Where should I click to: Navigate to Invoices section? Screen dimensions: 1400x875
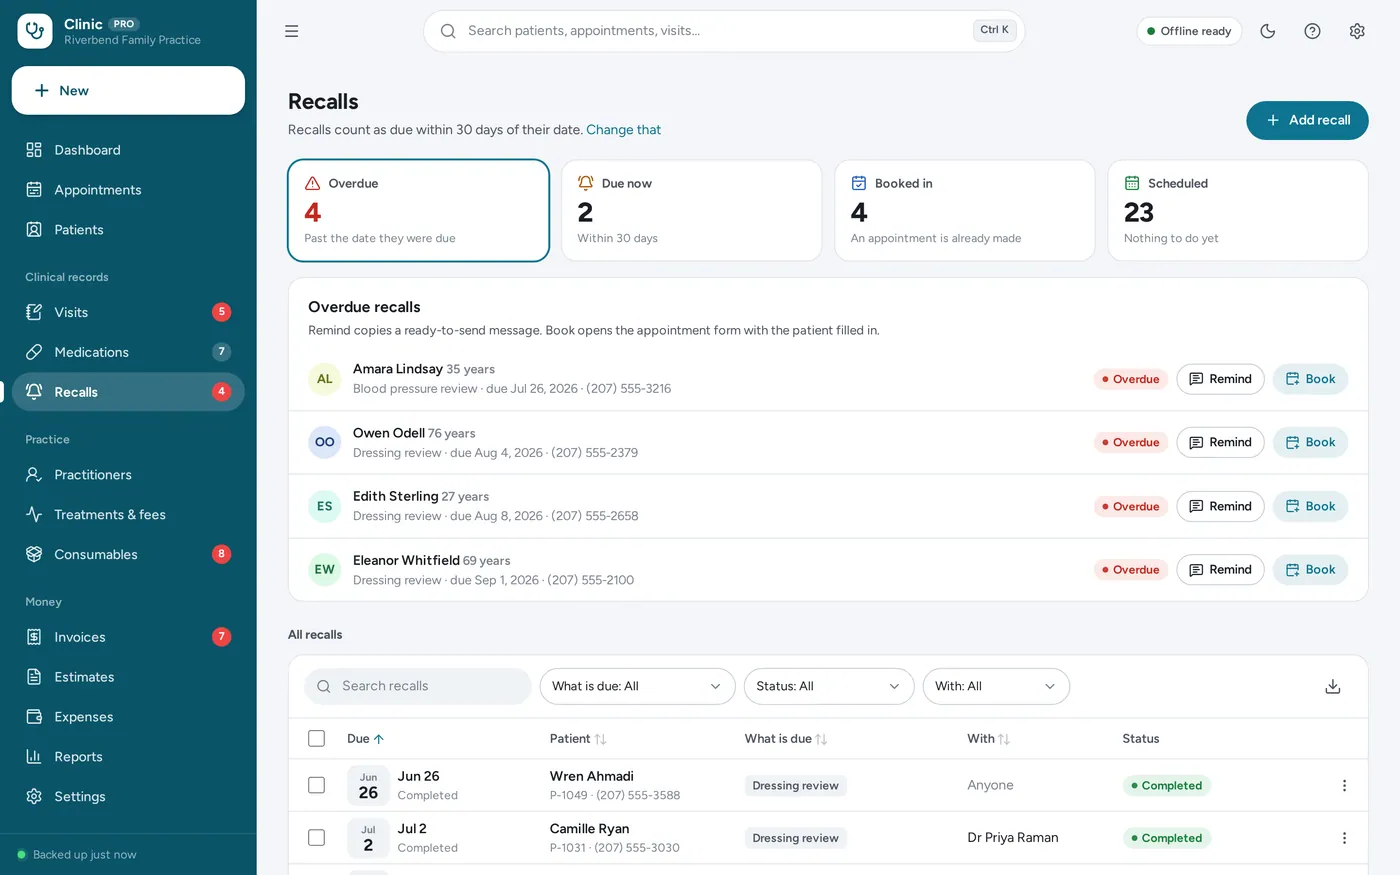128,637
